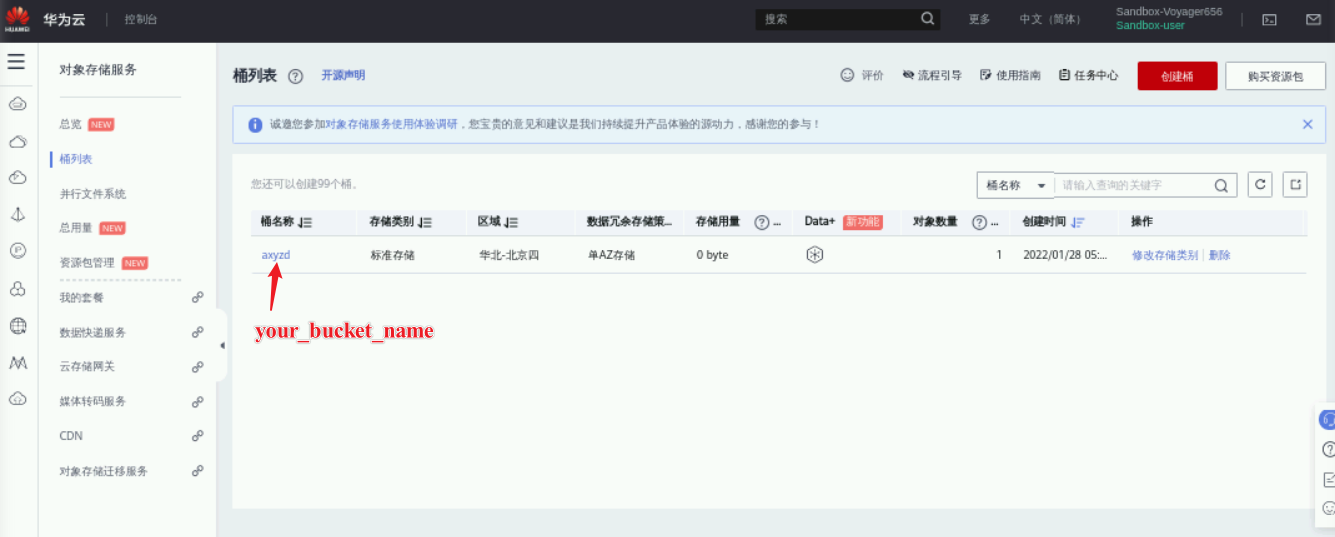Click 控制台 in top bar
Image resolution: width=1335 pixels, height=537 pixels.
(x=141, y=20)
